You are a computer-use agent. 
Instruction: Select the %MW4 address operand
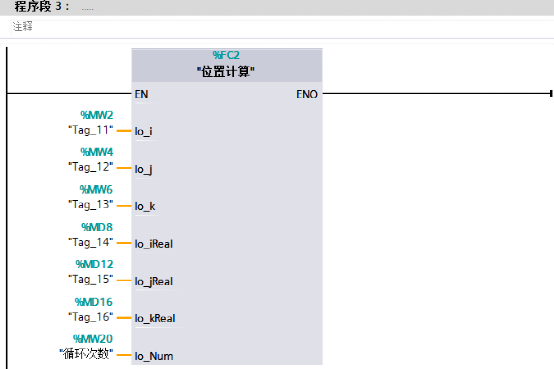click(x=97, y=152)
